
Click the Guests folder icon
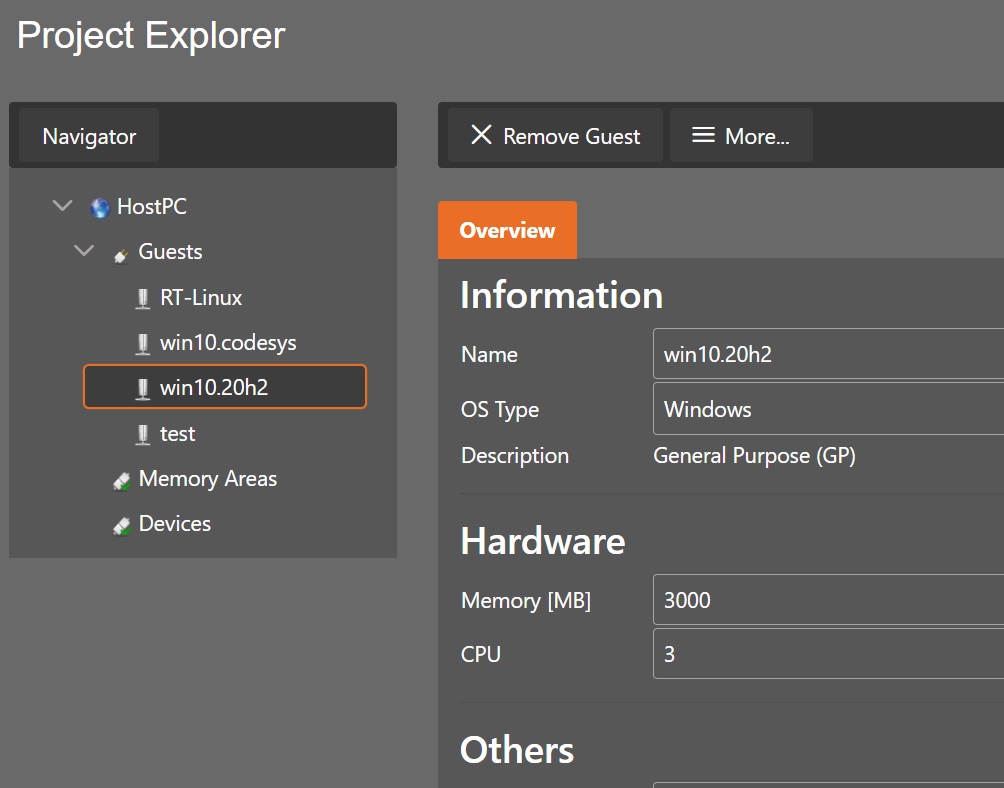pyautogui.click(x=121, y=254)
